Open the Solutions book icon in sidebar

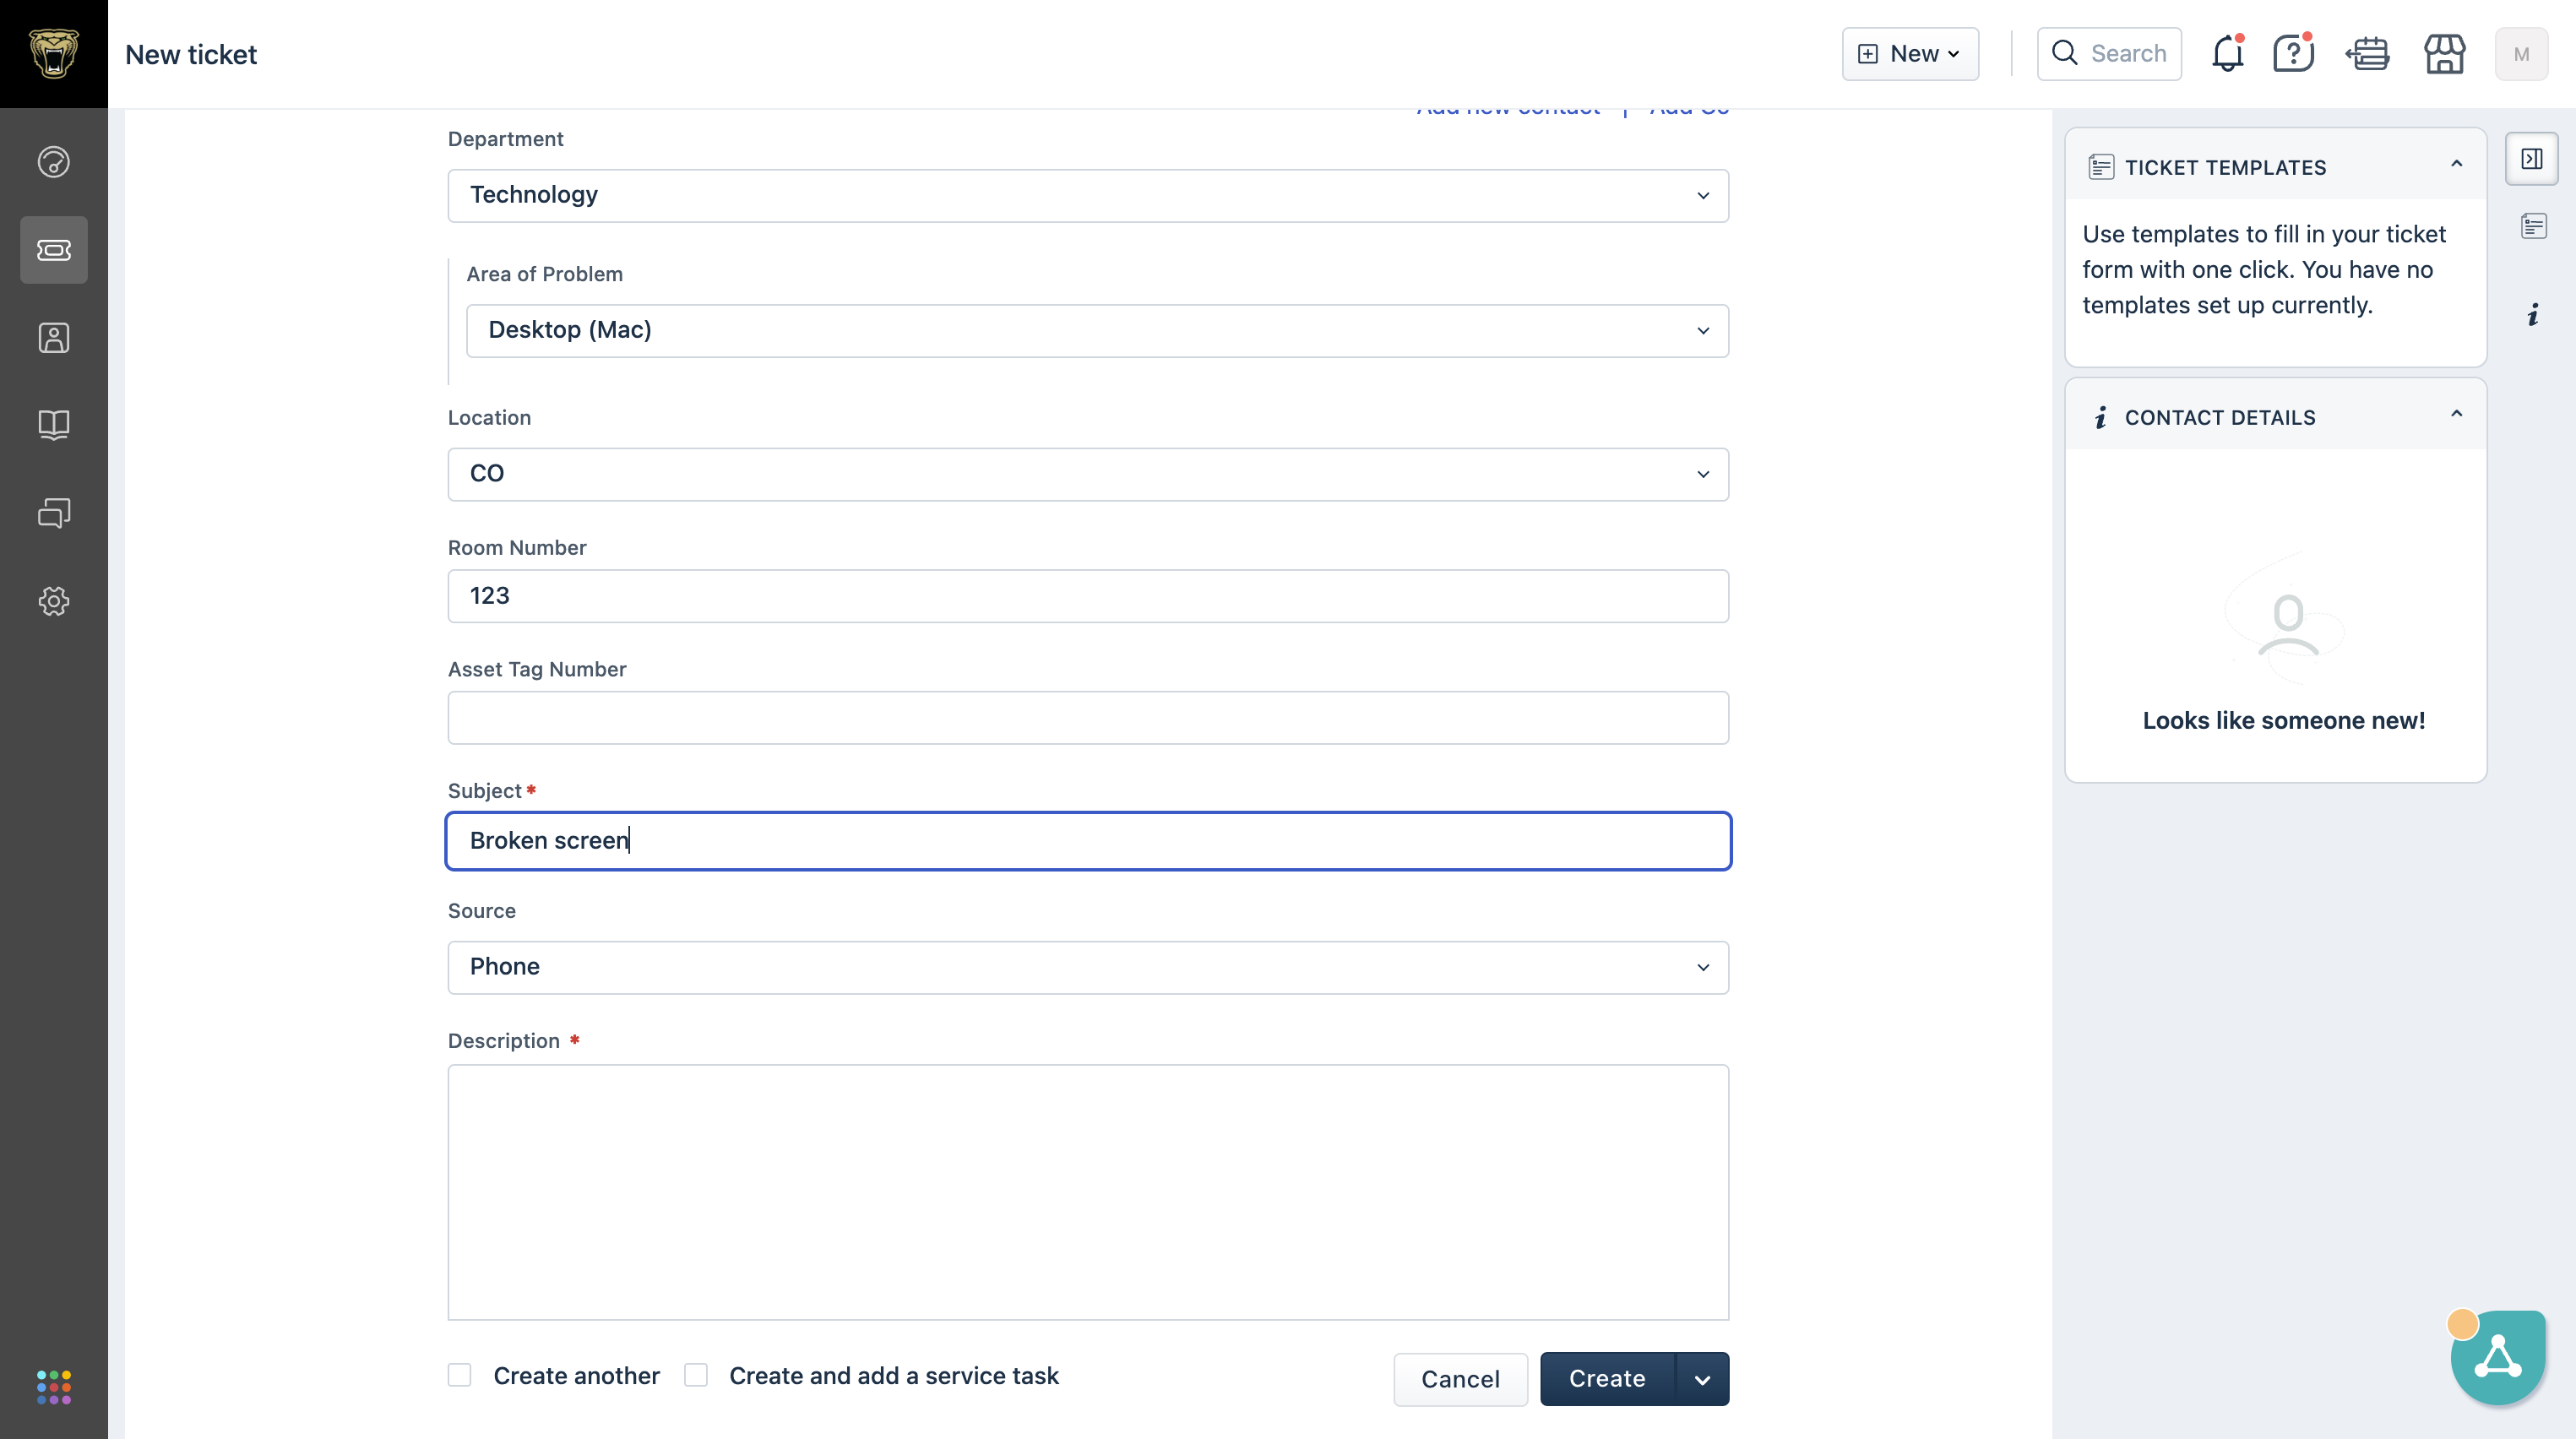(x=54, y=425)
